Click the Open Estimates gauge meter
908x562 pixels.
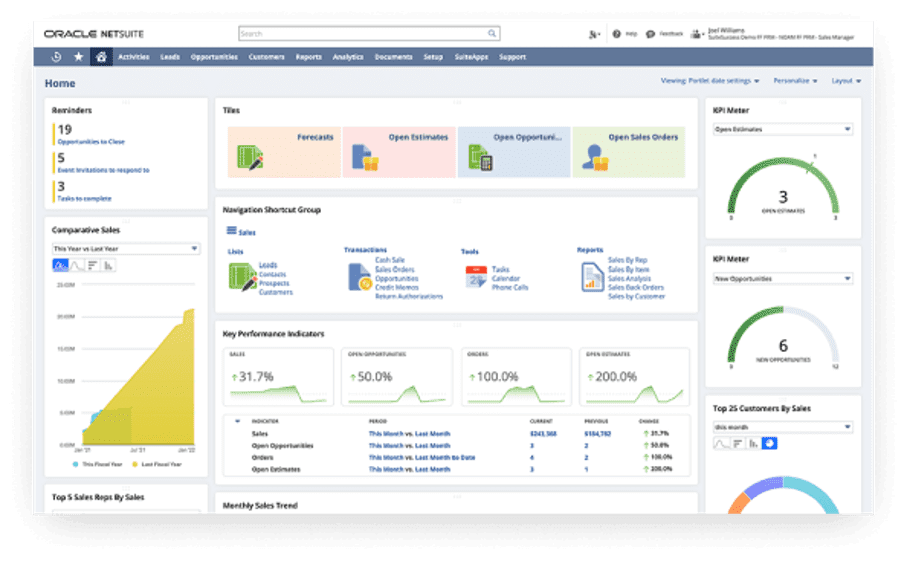pyautogui.click(x=783, y=186)
